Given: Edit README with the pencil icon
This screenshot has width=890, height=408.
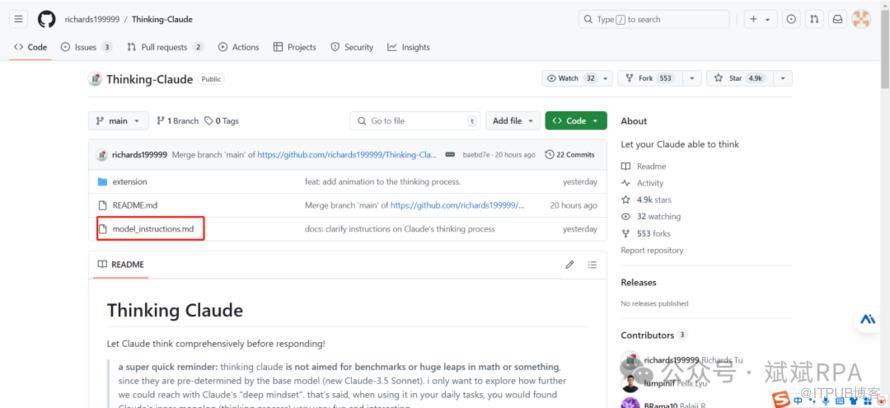Looking at the screenshot, I should (570, 265).
